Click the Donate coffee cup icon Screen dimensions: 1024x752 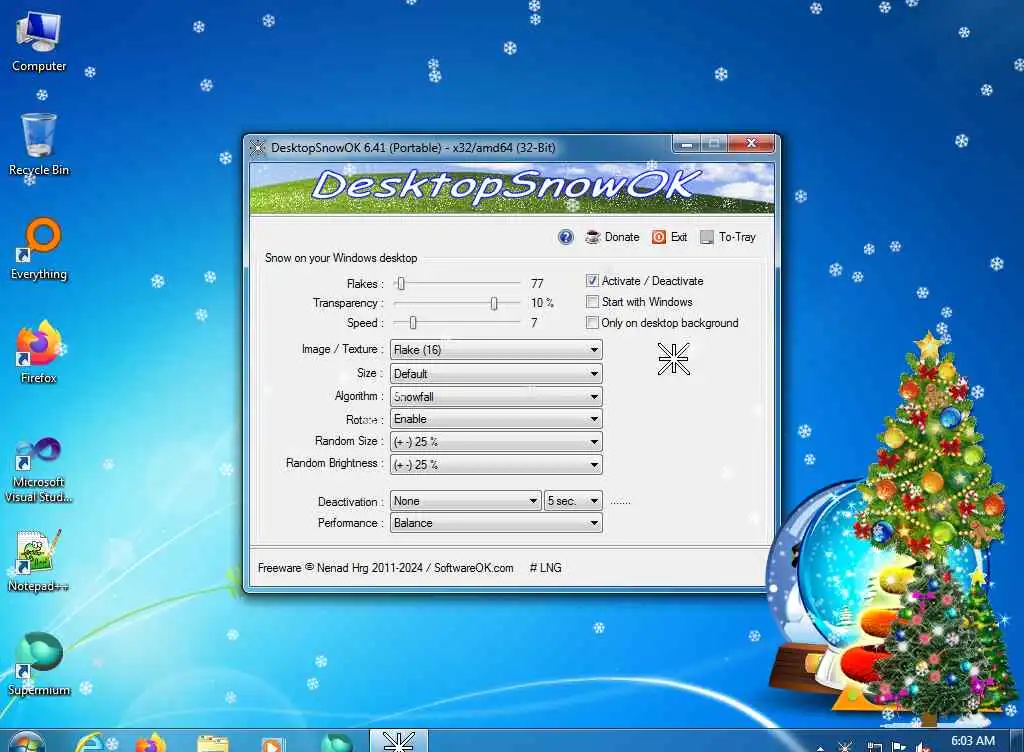pyautogui.click(x=592, y=237)
